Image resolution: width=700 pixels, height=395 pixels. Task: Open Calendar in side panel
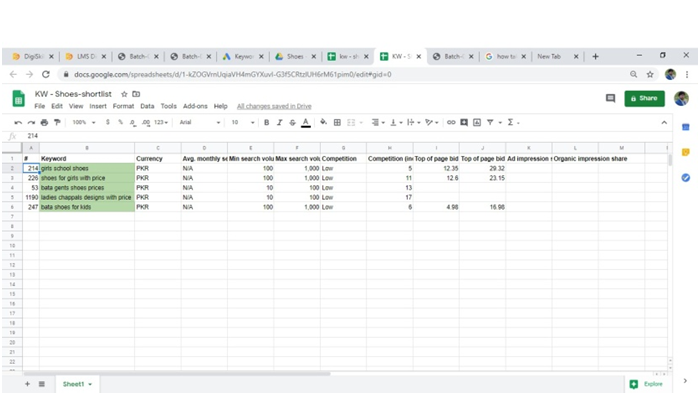pos(686,128)
